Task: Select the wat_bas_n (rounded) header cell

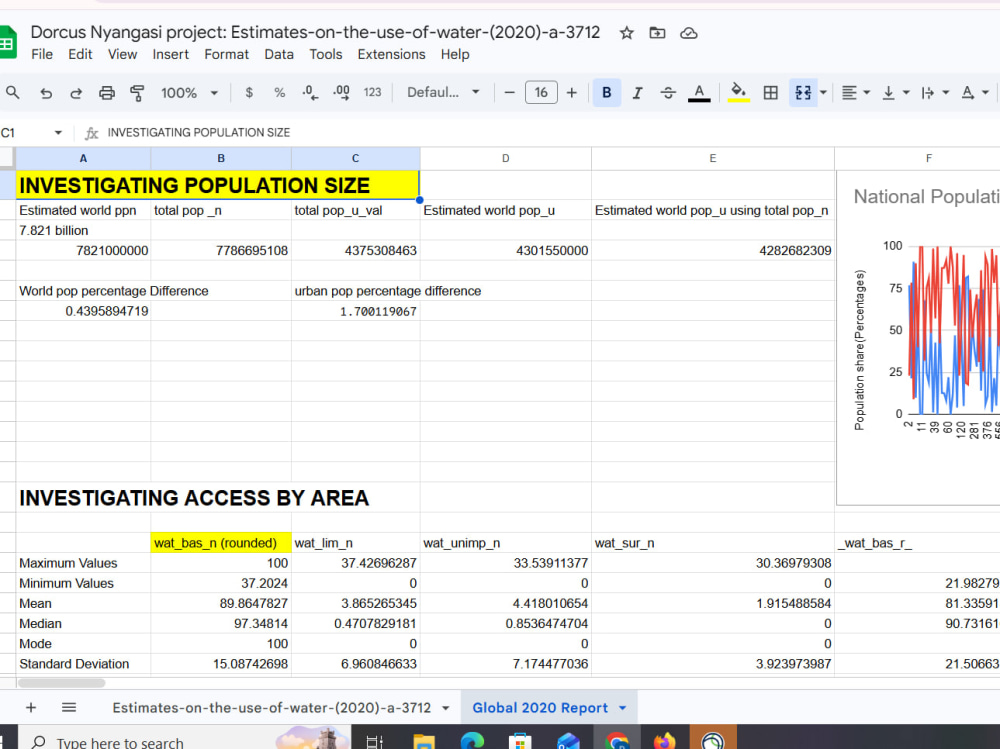Action: pyautogui.click(x=221, y=543)
